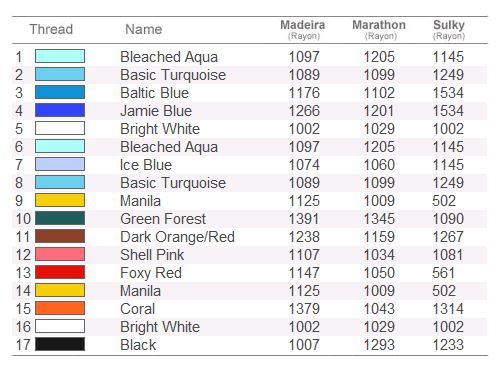The image size is (500, 366).
Task: Click the Bleached Aqua swatch in row 1
Action: tap(60, 56)
